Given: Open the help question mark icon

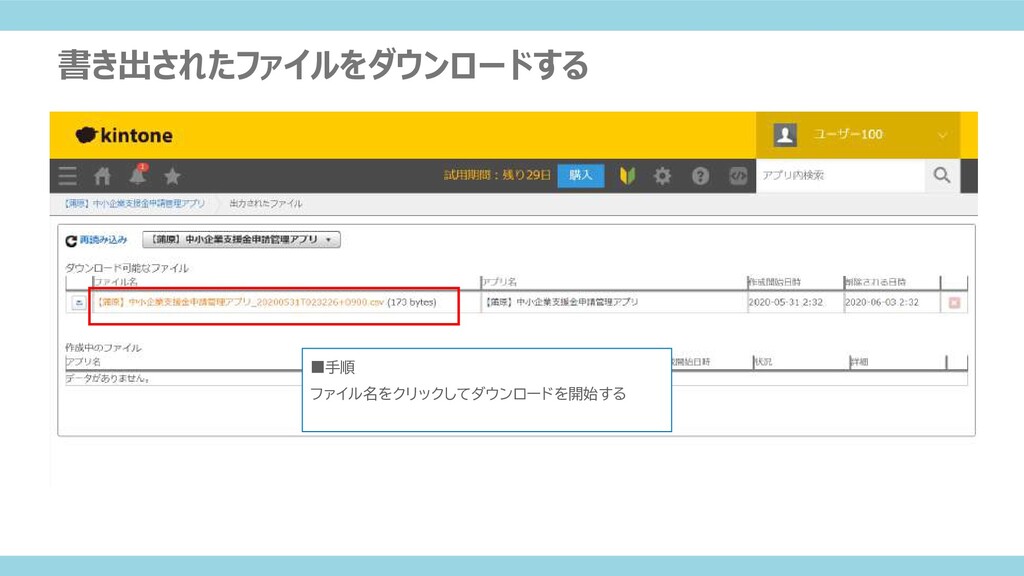Looking at the screenshot, I should coord(700,176).
